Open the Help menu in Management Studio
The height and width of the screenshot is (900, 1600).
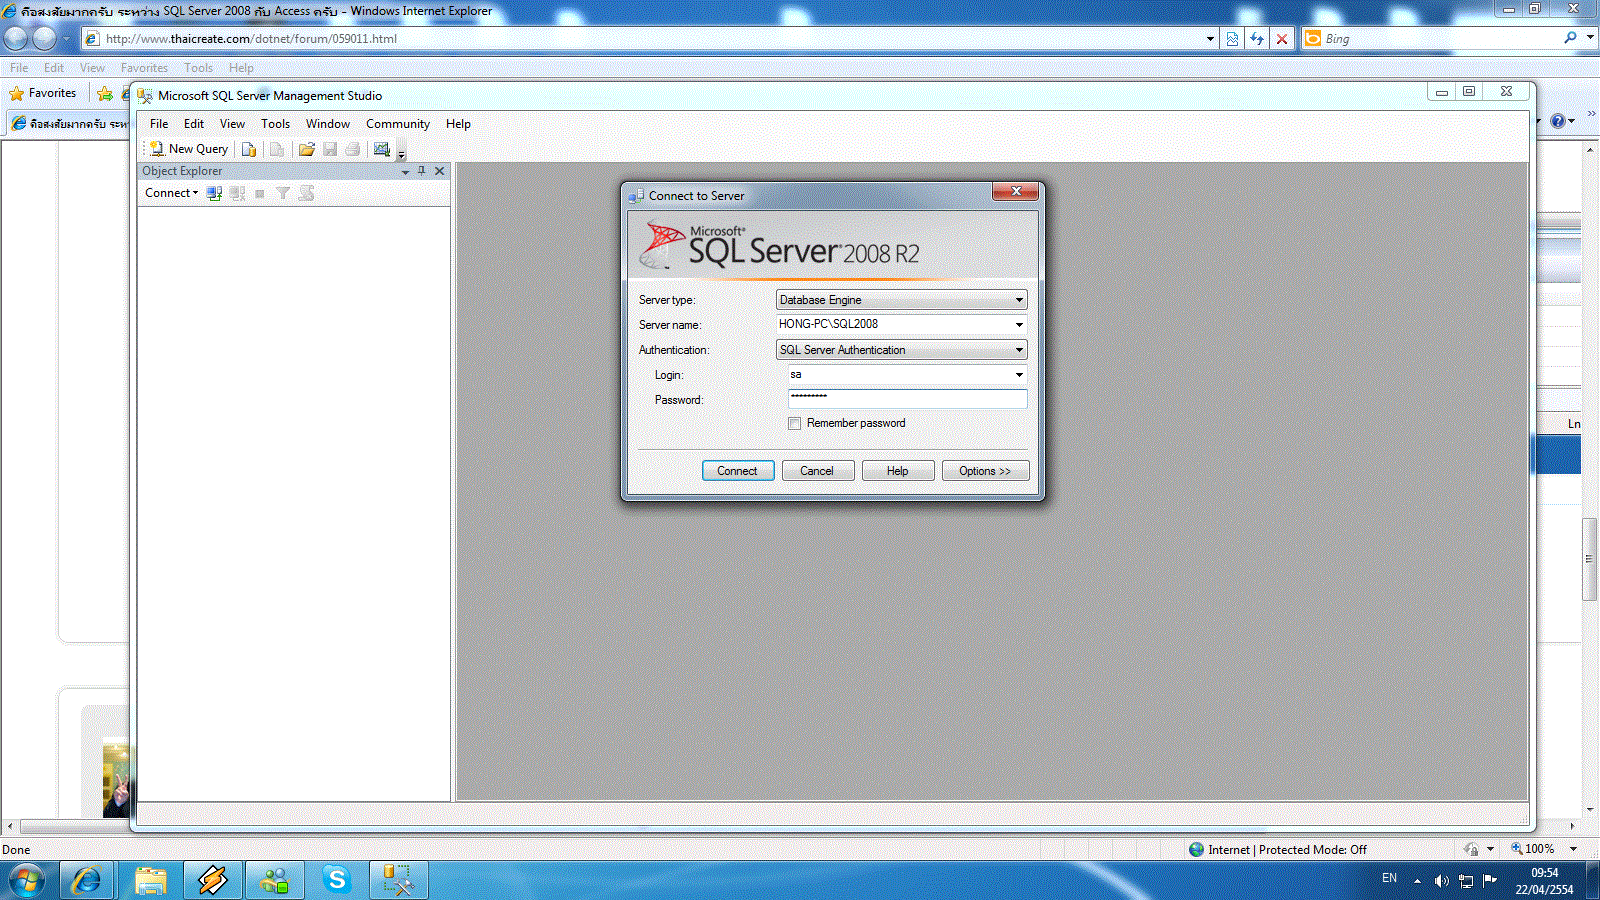pos(458,124)
